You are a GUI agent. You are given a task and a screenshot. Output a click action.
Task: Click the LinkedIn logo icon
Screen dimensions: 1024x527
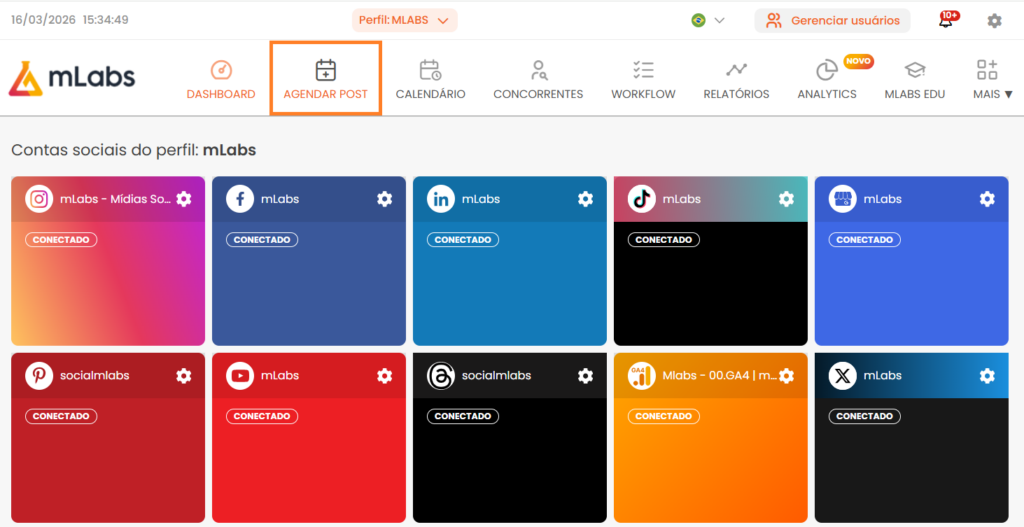point(441,199)
